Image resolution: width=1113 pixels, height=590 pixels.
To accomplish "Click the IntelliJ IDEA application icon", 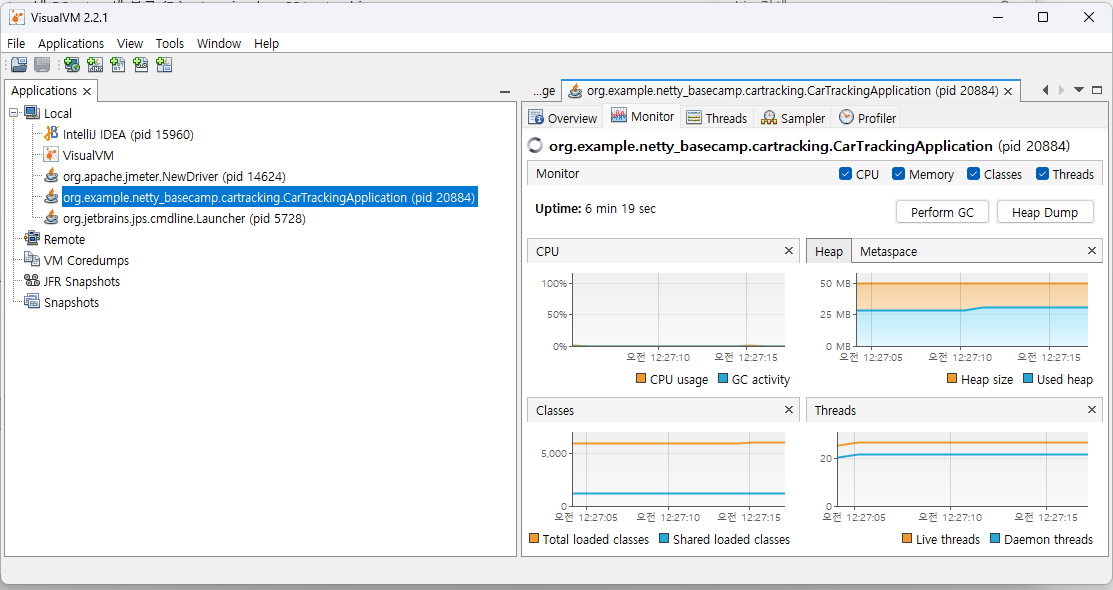I will pos(51,133).
